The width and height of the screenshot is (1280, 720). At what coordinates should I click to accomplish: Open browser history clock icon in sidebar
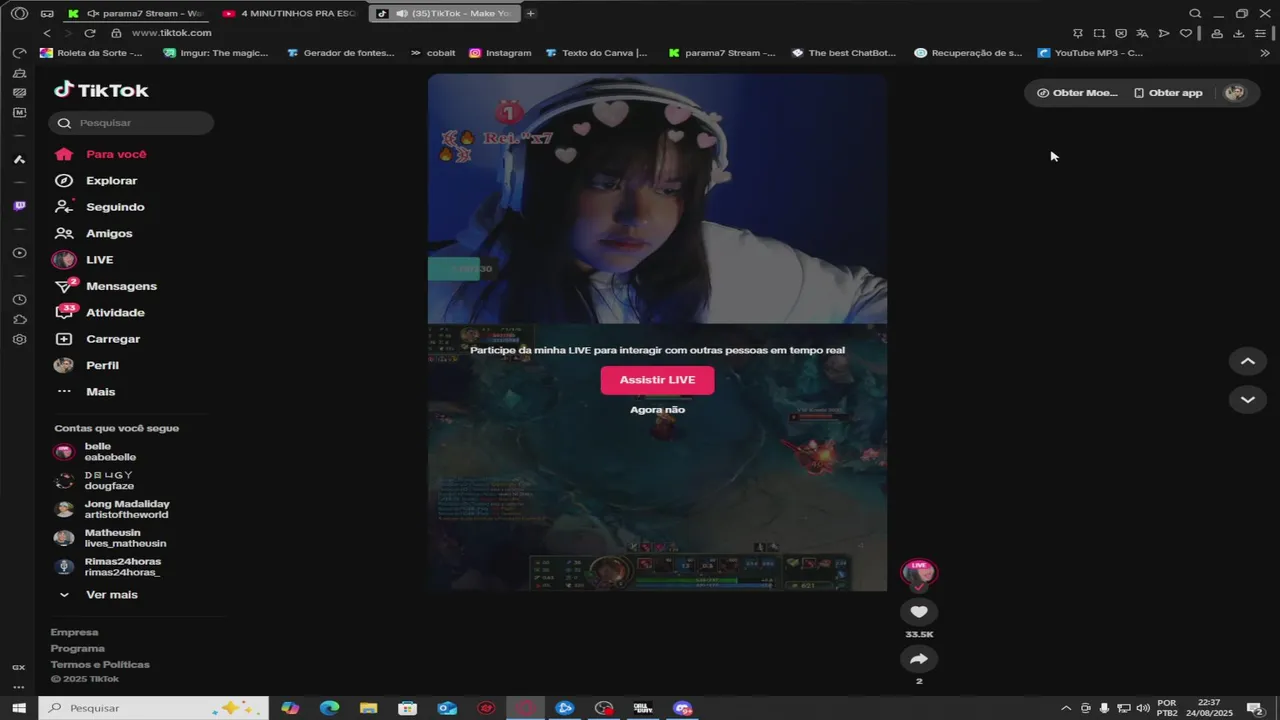coord(19,300)
